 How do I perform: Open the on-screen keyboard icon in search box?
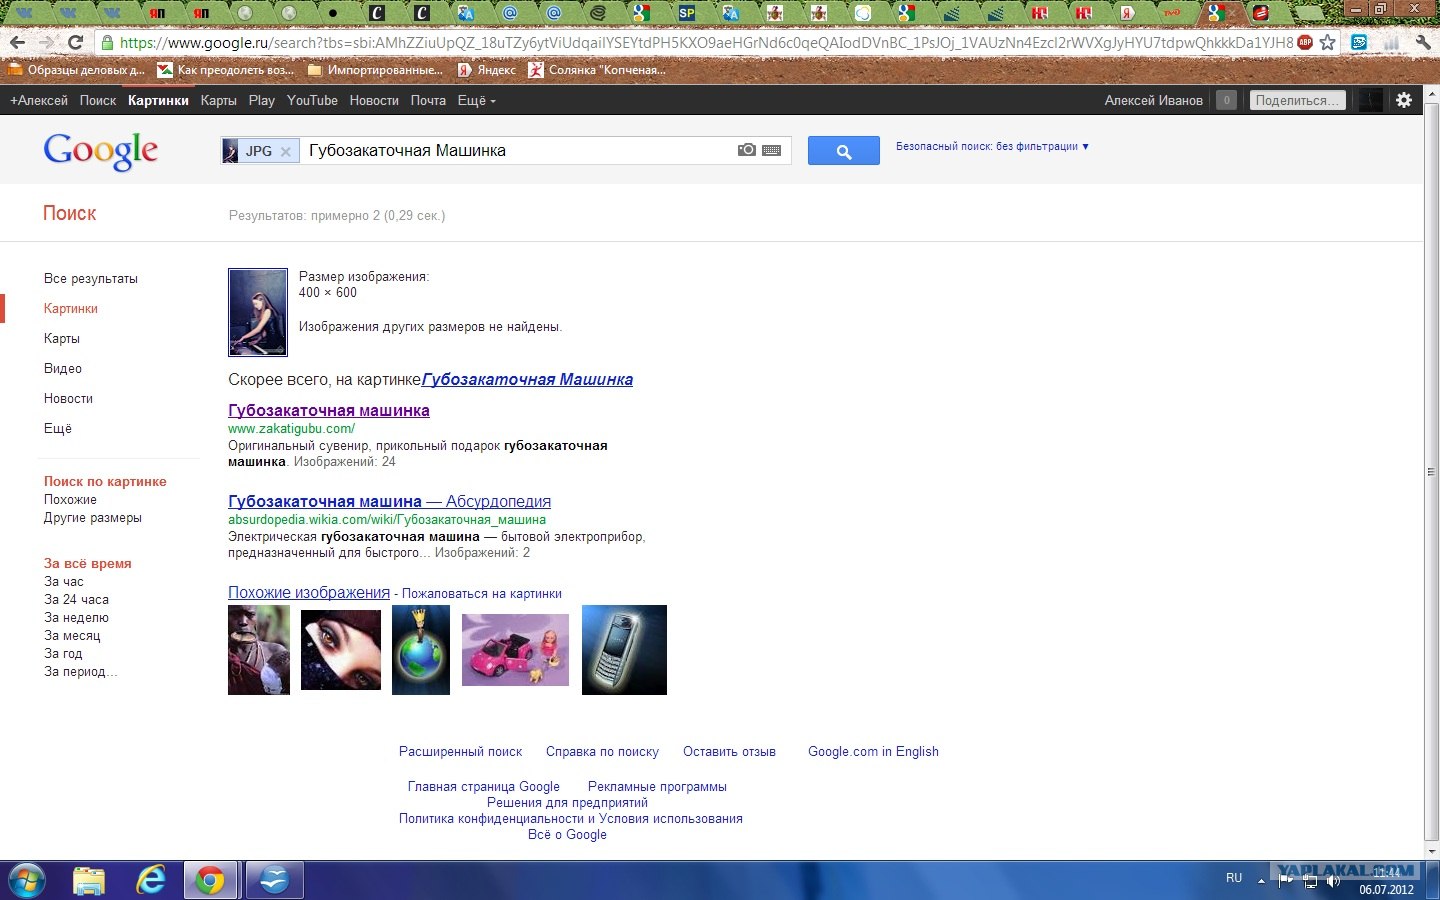pyautogui.click(x=771, y=150)
